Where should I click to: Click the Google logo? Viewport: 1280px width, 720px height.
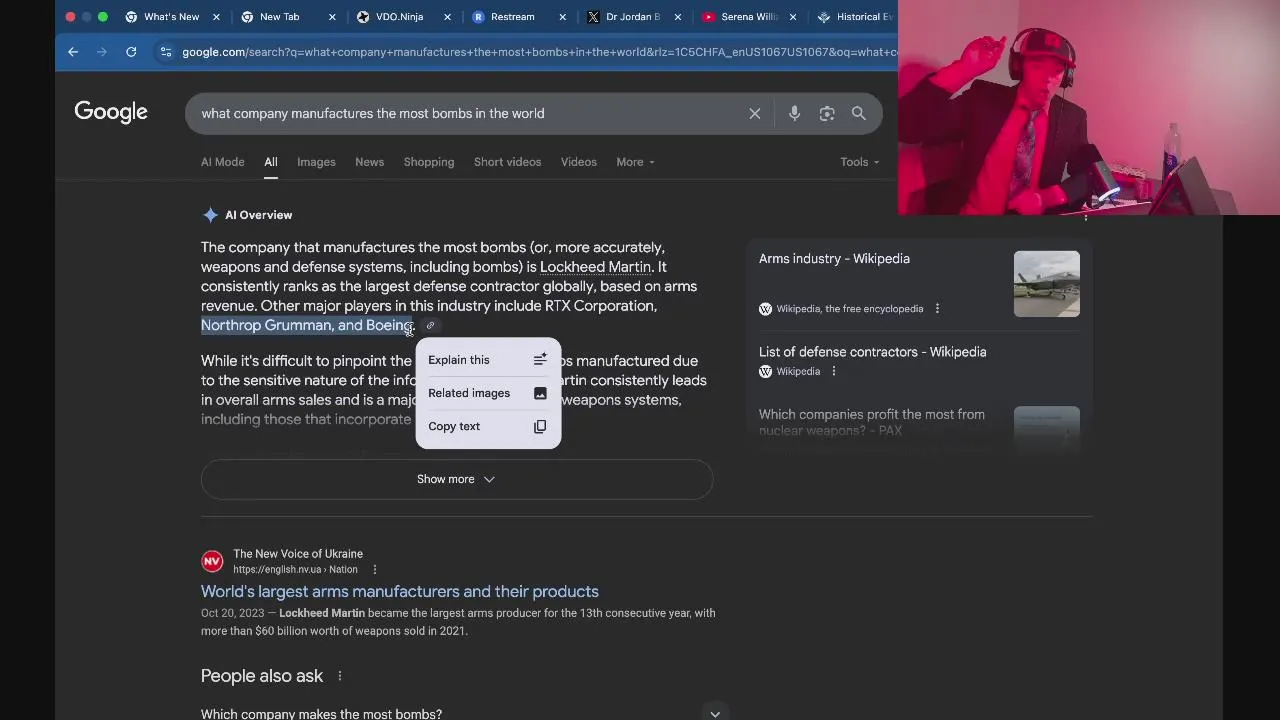111,112
